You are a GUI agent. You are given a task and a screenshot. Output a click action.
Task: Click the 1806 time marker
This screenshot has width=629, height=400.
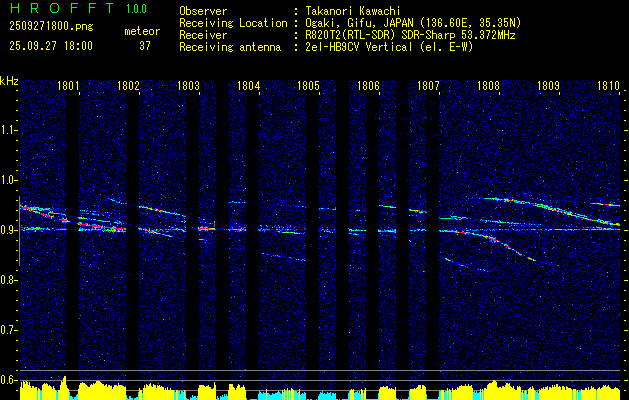(x=368, y=86)
